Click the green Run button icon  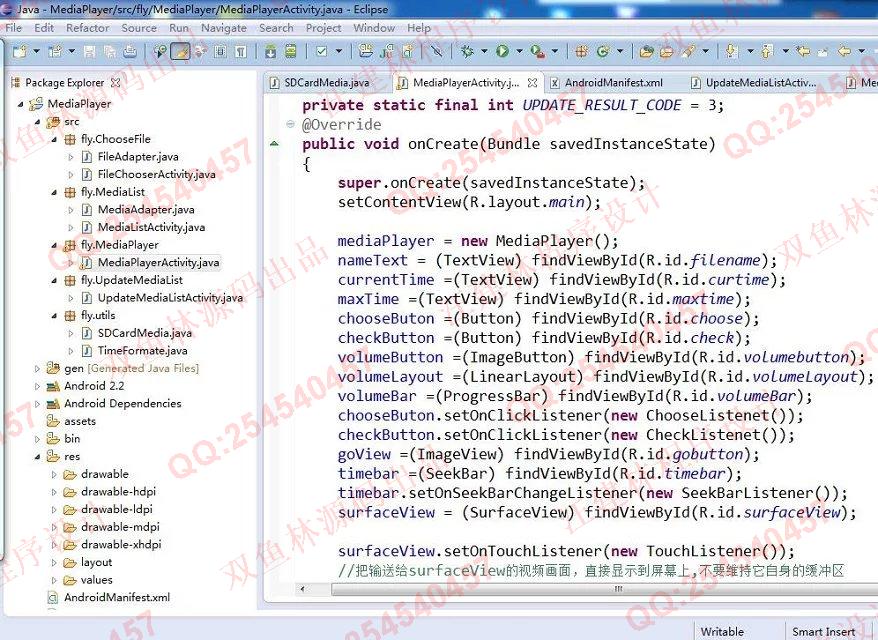click(x=502, y=52)
